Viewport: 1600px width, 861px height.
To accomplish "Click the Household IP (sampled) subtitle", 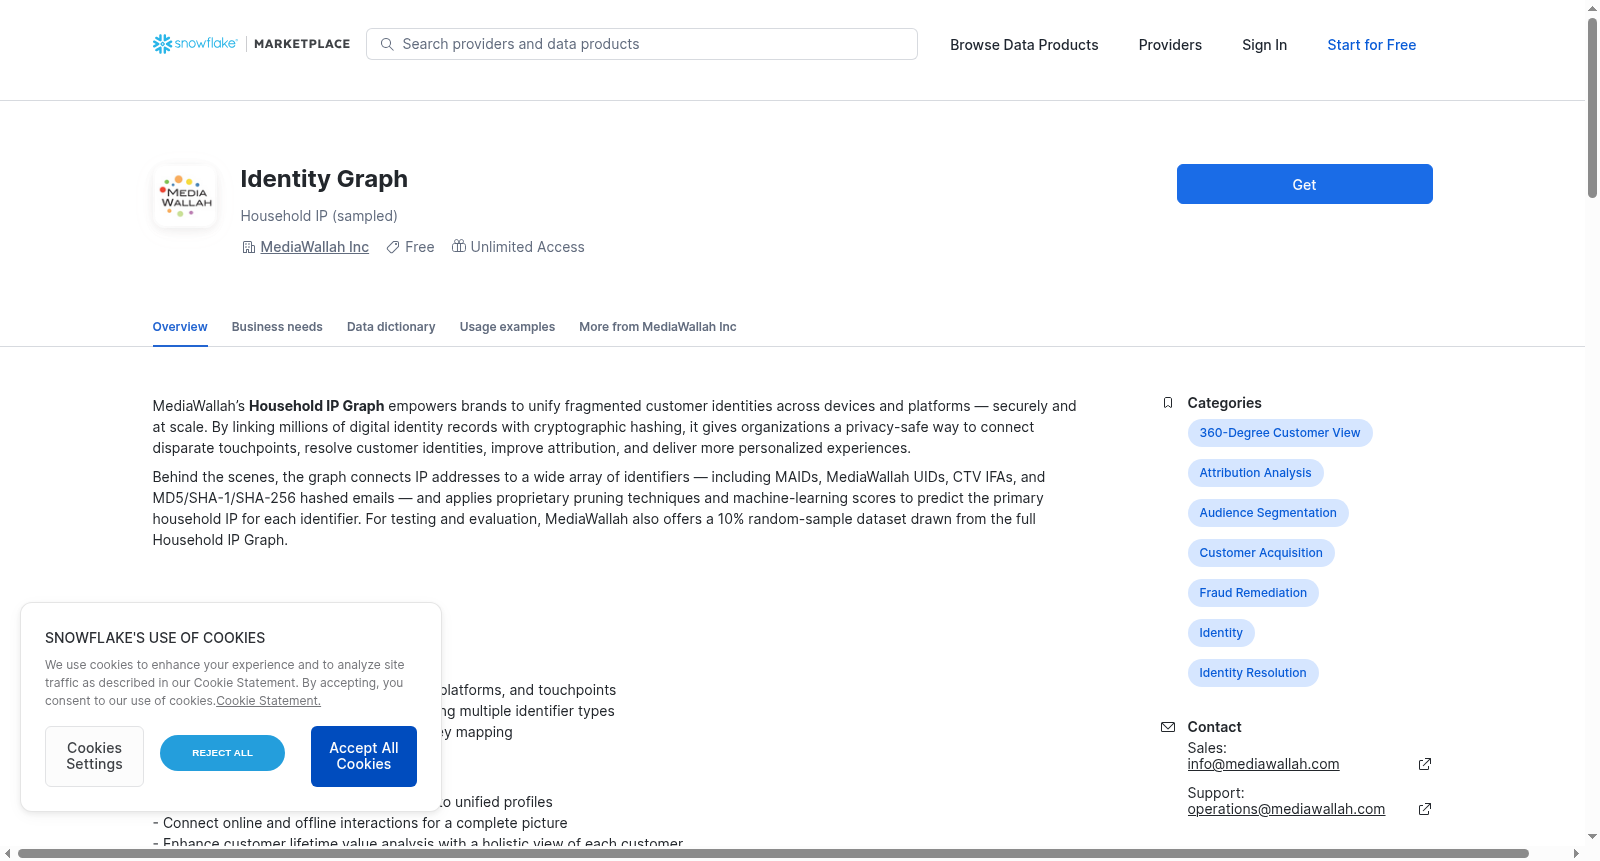I will [x=319, y=216].
